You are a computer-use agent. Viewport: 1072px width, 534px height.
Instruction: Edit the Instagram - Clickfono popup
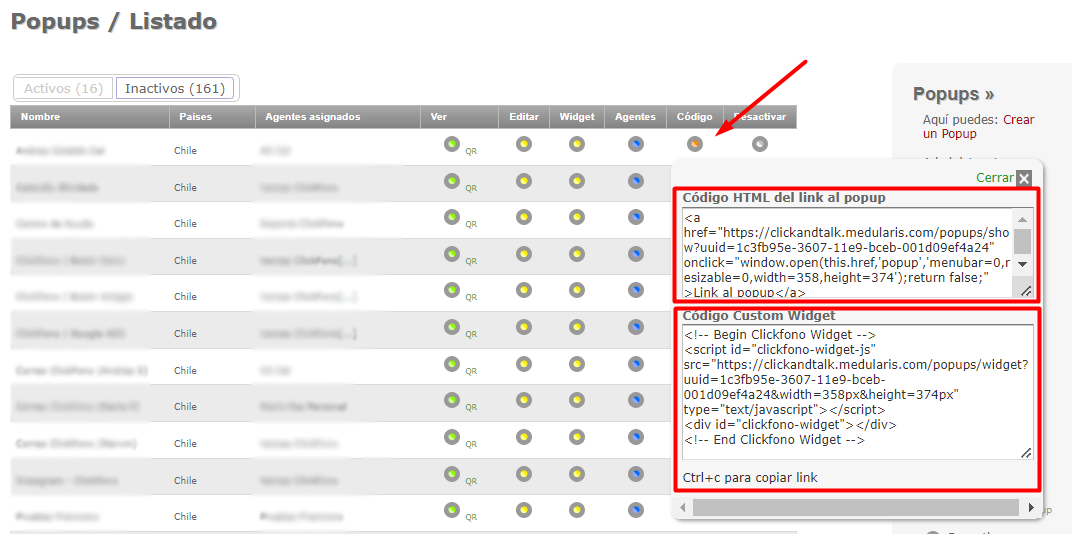[x=524, y=474]
